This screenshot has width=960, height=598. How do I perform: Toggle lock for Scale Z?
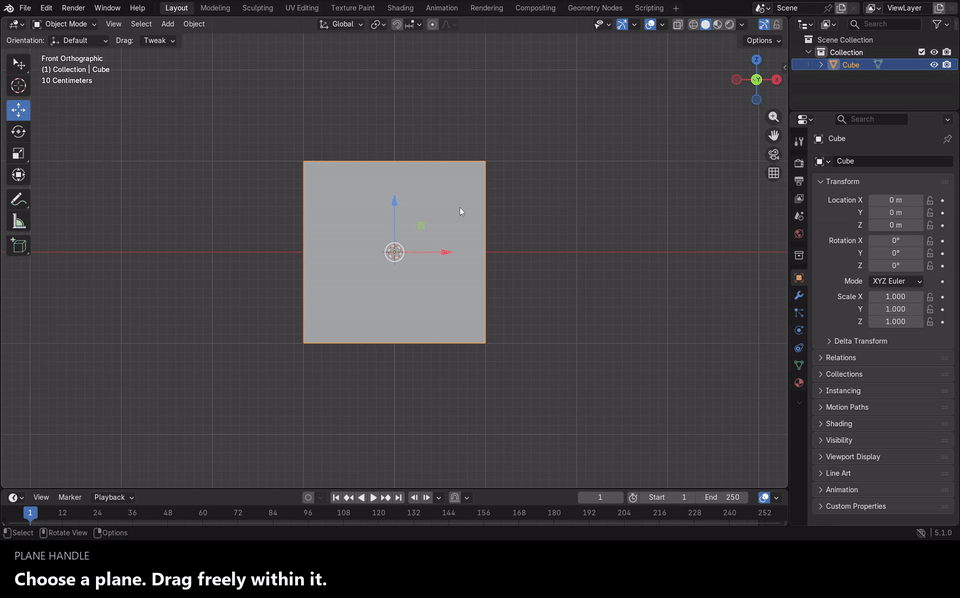click(x=930, y=321)
